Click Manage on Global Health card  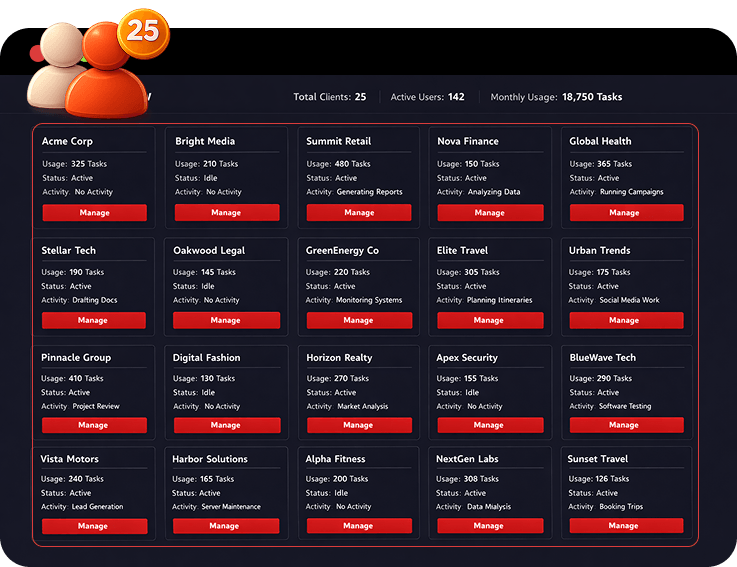[x=624, y=213]
